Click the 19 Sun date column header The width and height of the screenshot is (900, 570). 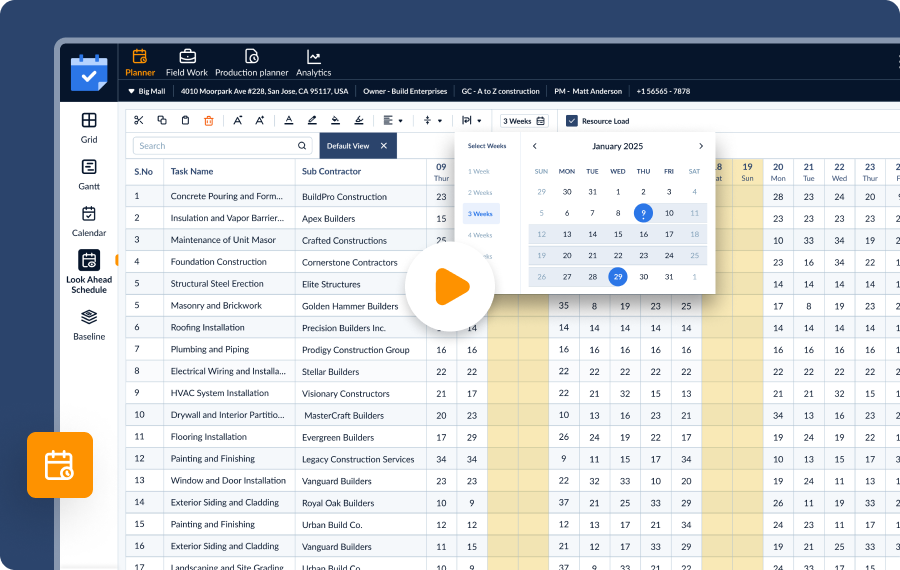(747, 172)
